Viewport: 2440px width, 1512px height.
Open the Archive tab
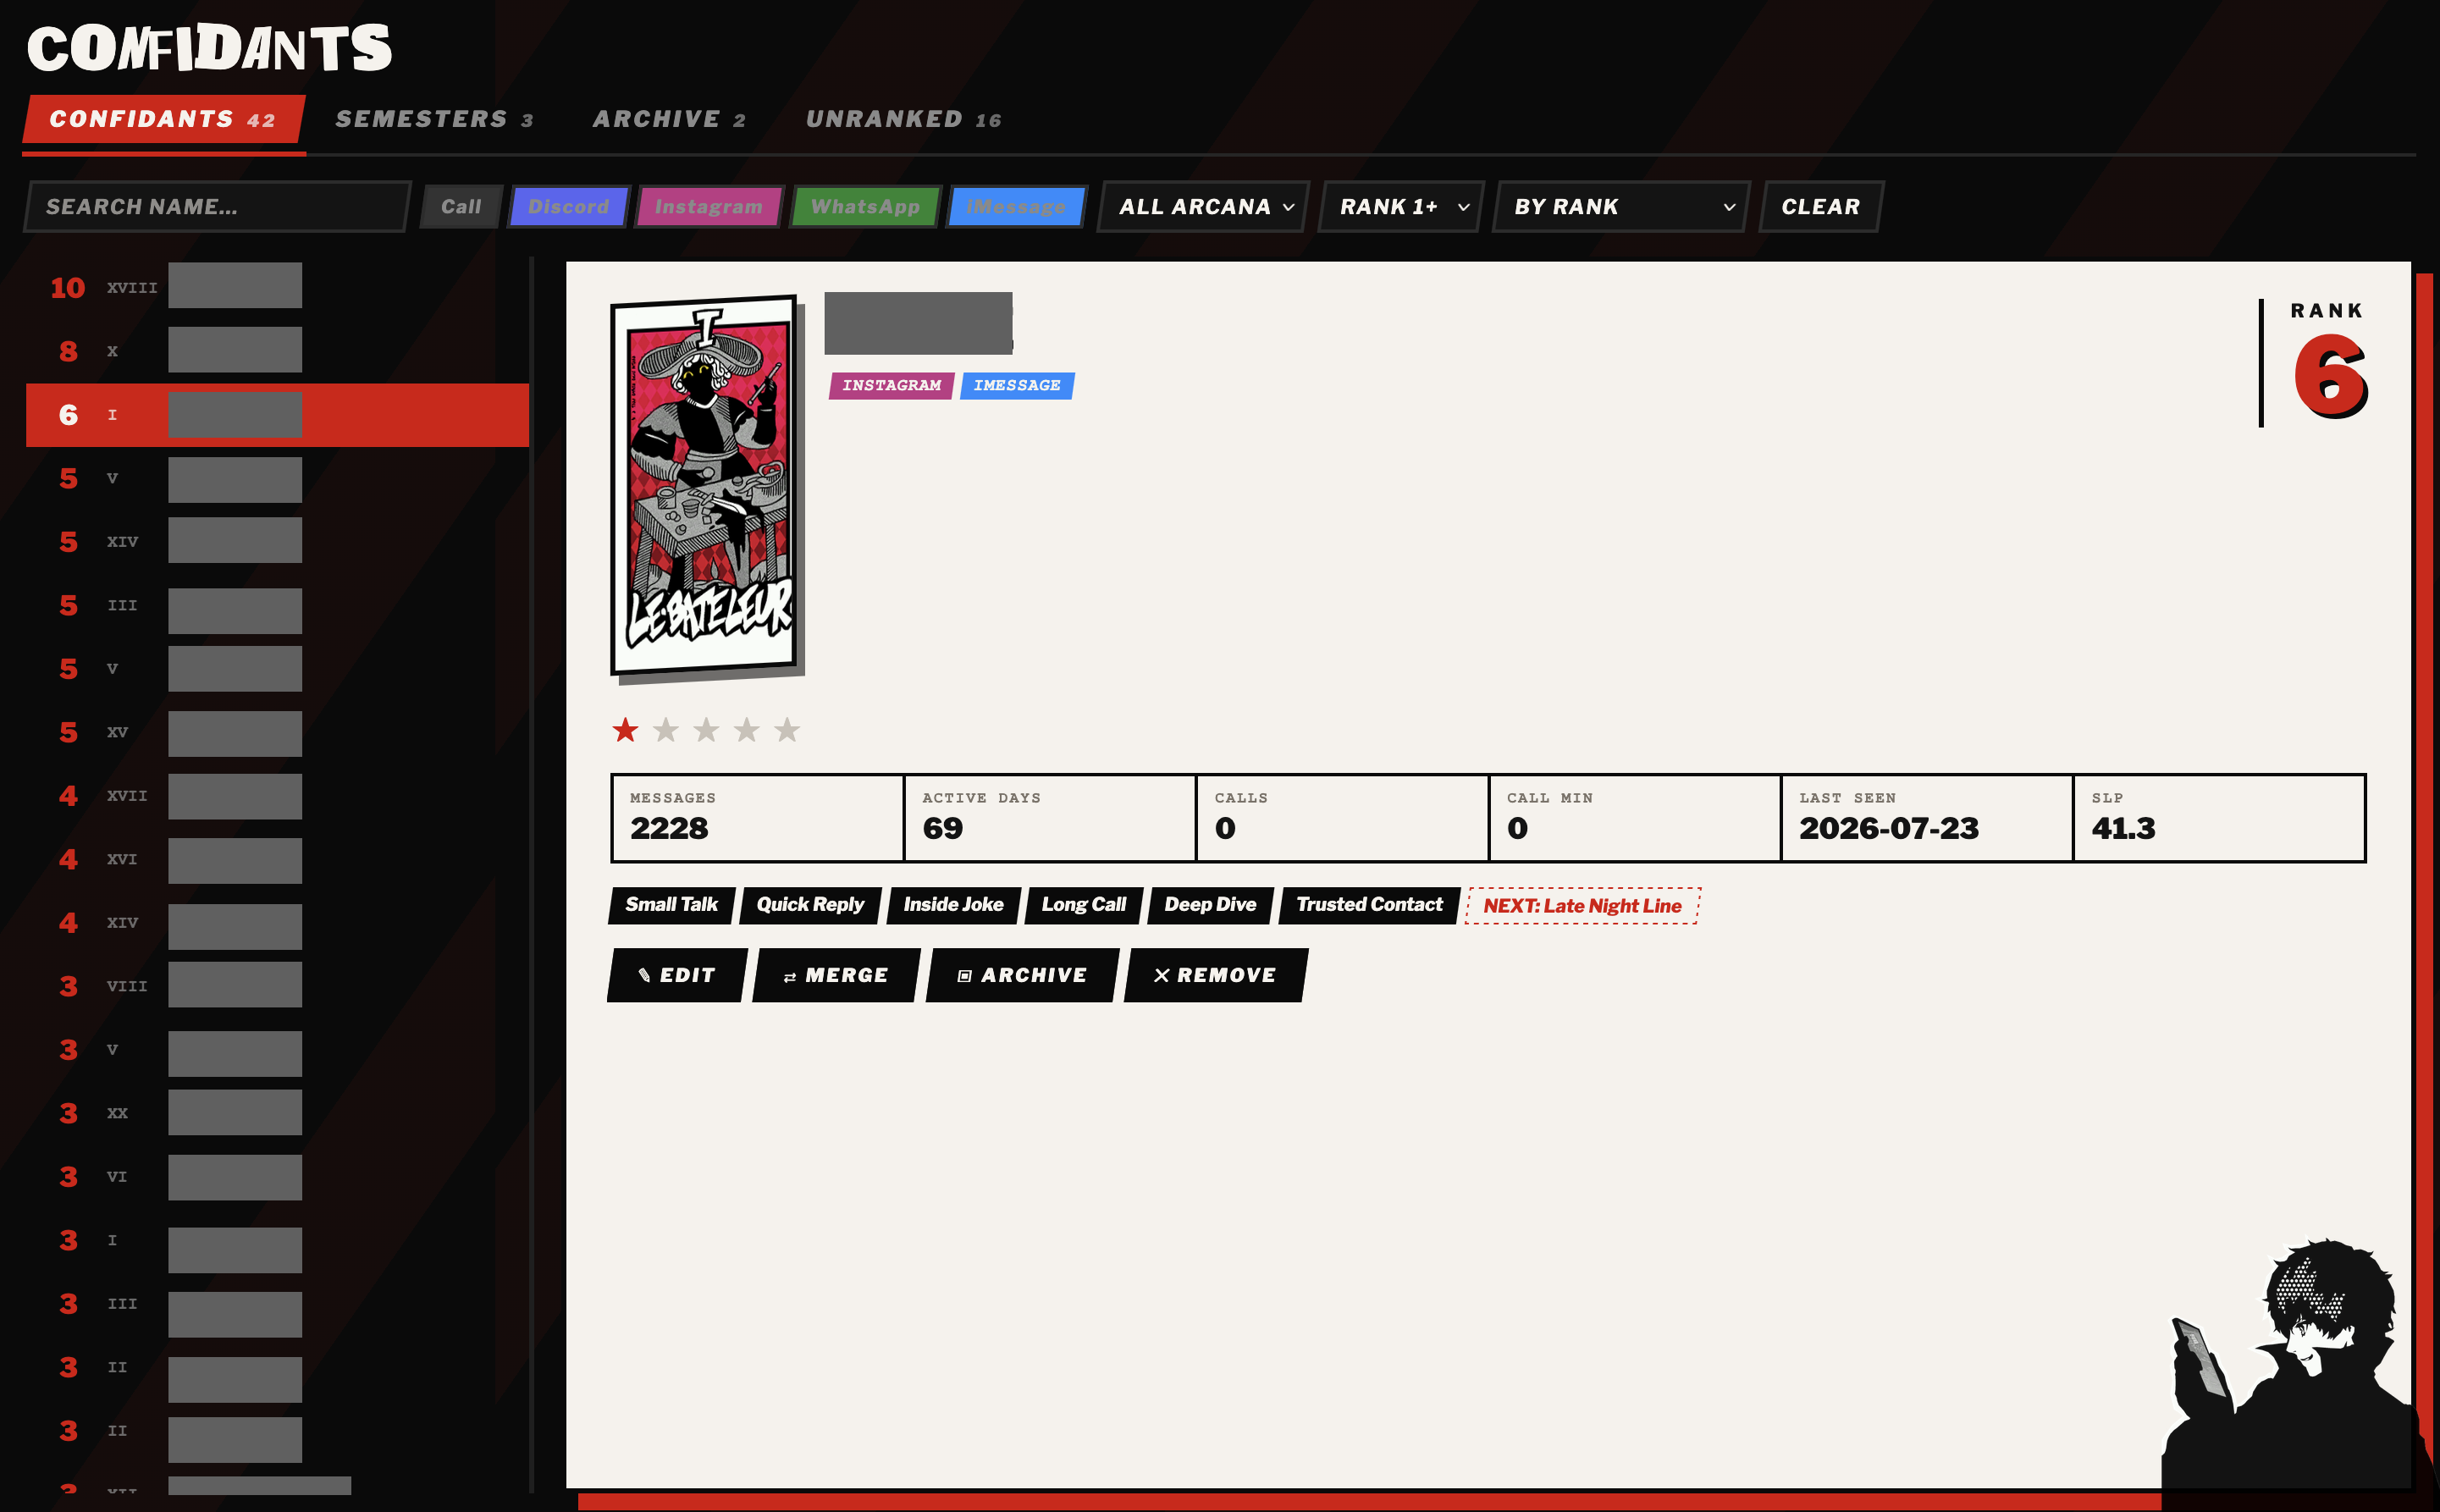[669, 119]
